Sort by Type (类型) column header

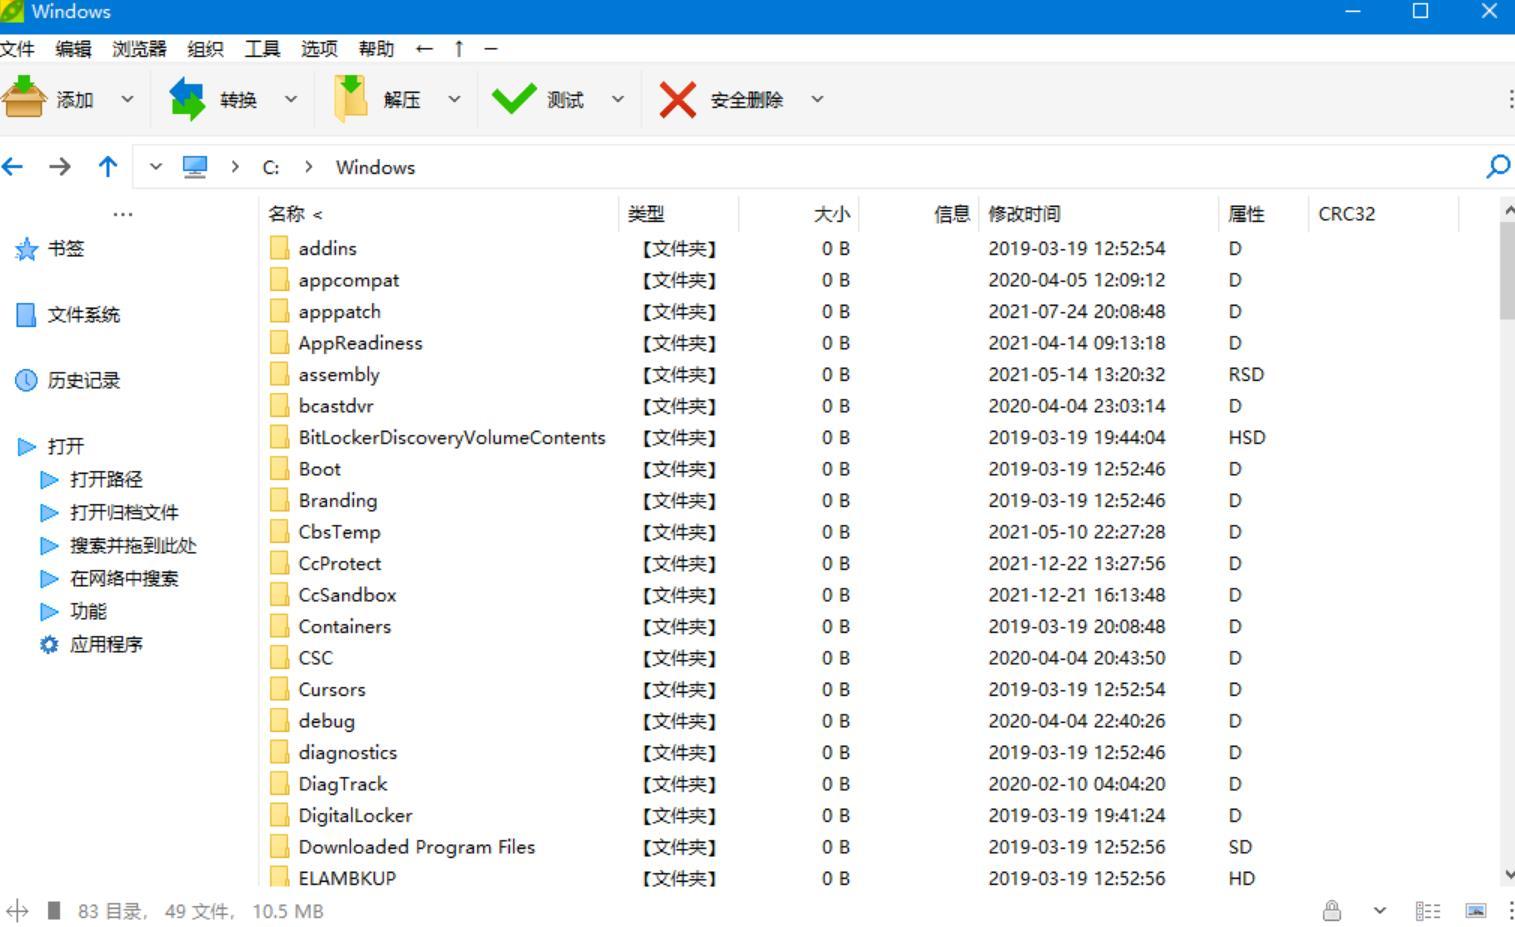tap(679, 214)
